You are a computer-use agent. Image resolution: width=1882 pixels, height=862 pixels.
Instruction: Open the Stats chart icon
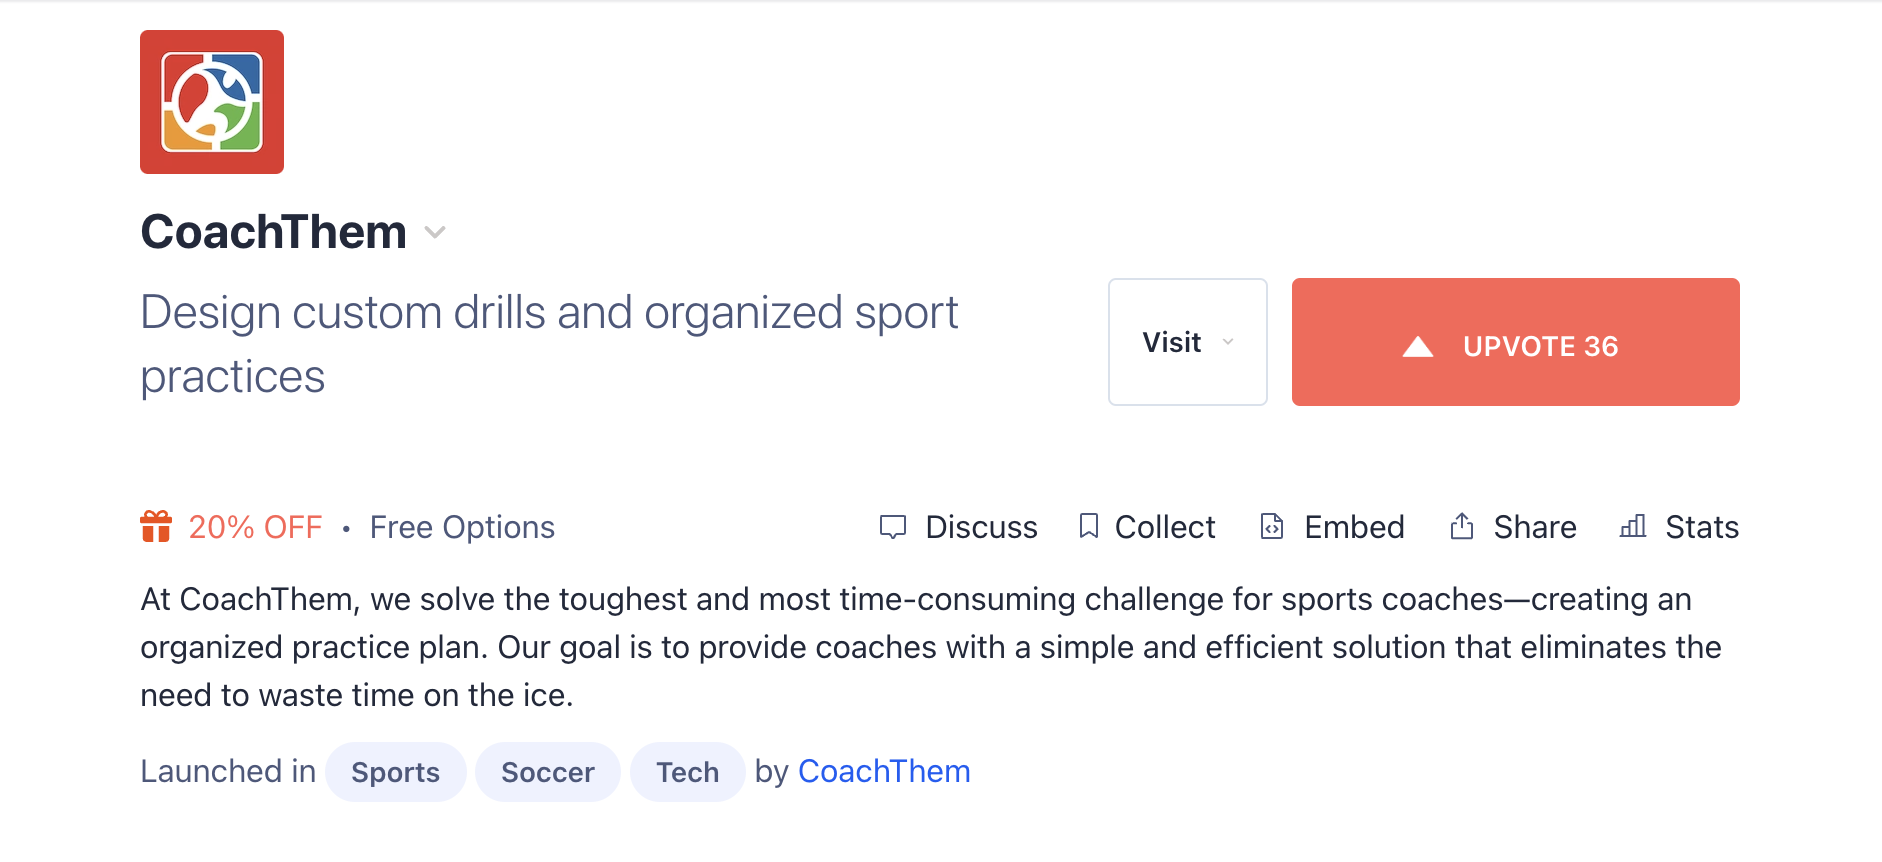tap(1632, 527)
